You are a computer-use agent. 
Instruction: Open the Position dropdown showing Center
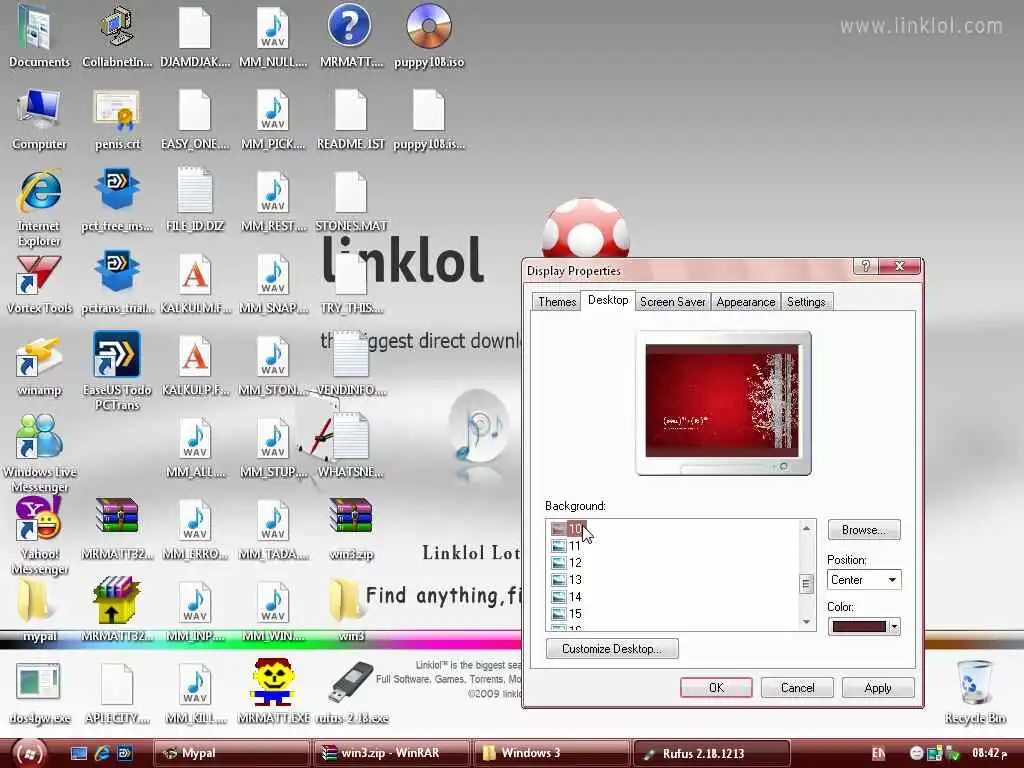click(x=864, y=580)
